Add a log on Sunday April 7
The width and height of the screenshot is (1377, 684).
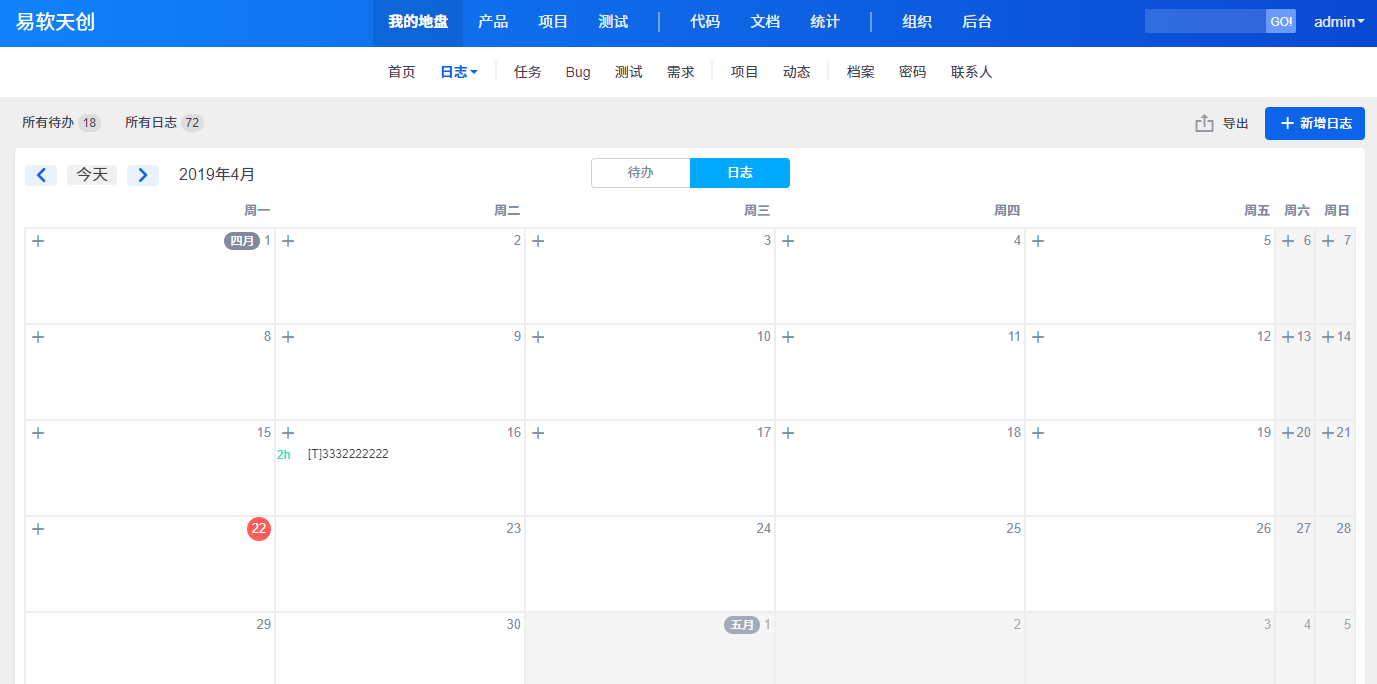point(1328,241)
